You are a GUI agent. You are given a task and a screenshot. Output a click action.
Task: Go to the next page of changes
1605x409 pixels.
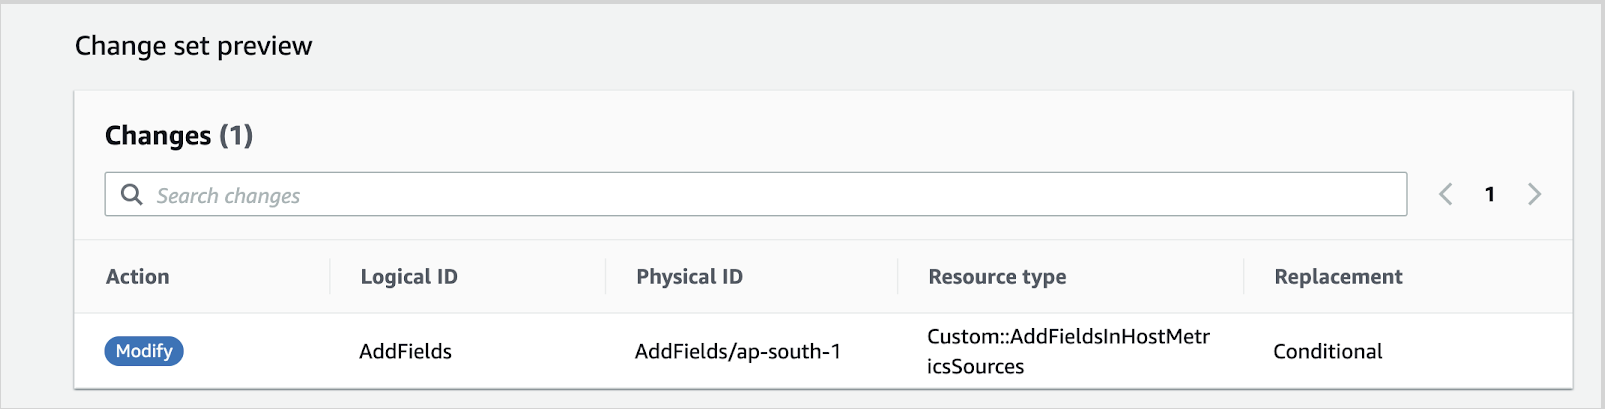click(1534, 194)
